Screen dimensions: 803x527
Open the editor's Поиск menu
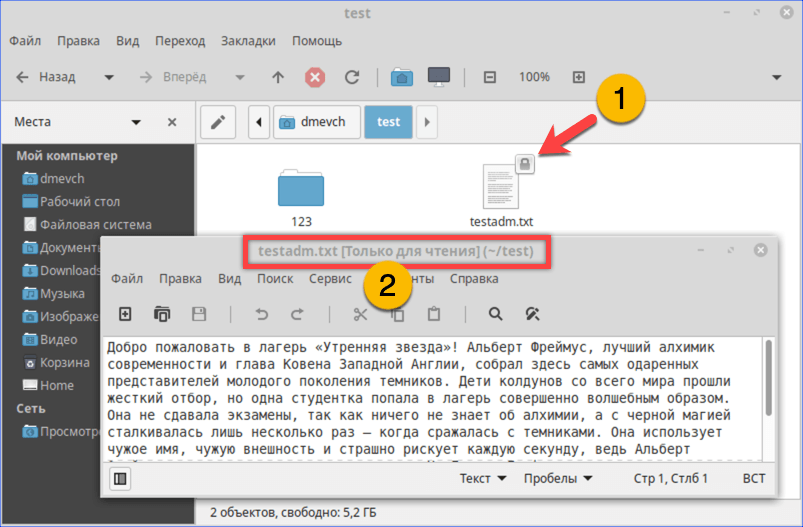point(275,279)
